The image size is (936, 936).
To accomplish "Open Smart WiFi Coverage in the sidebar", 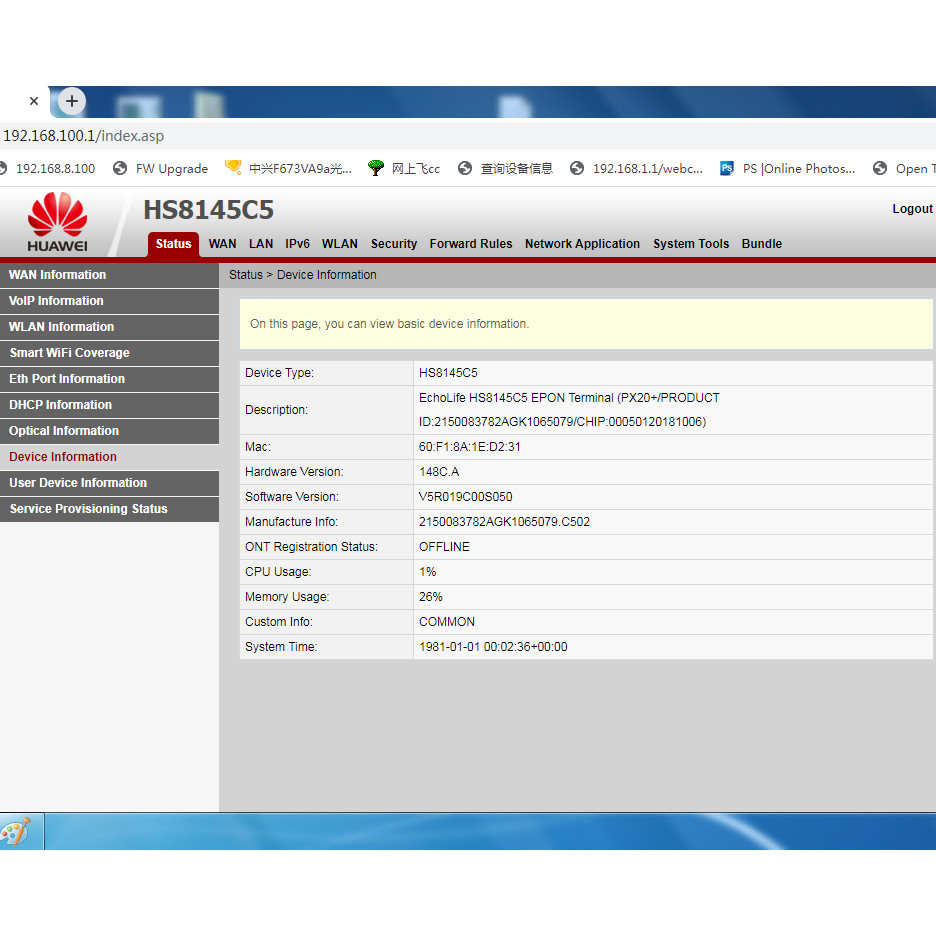I will coord(69,353).
